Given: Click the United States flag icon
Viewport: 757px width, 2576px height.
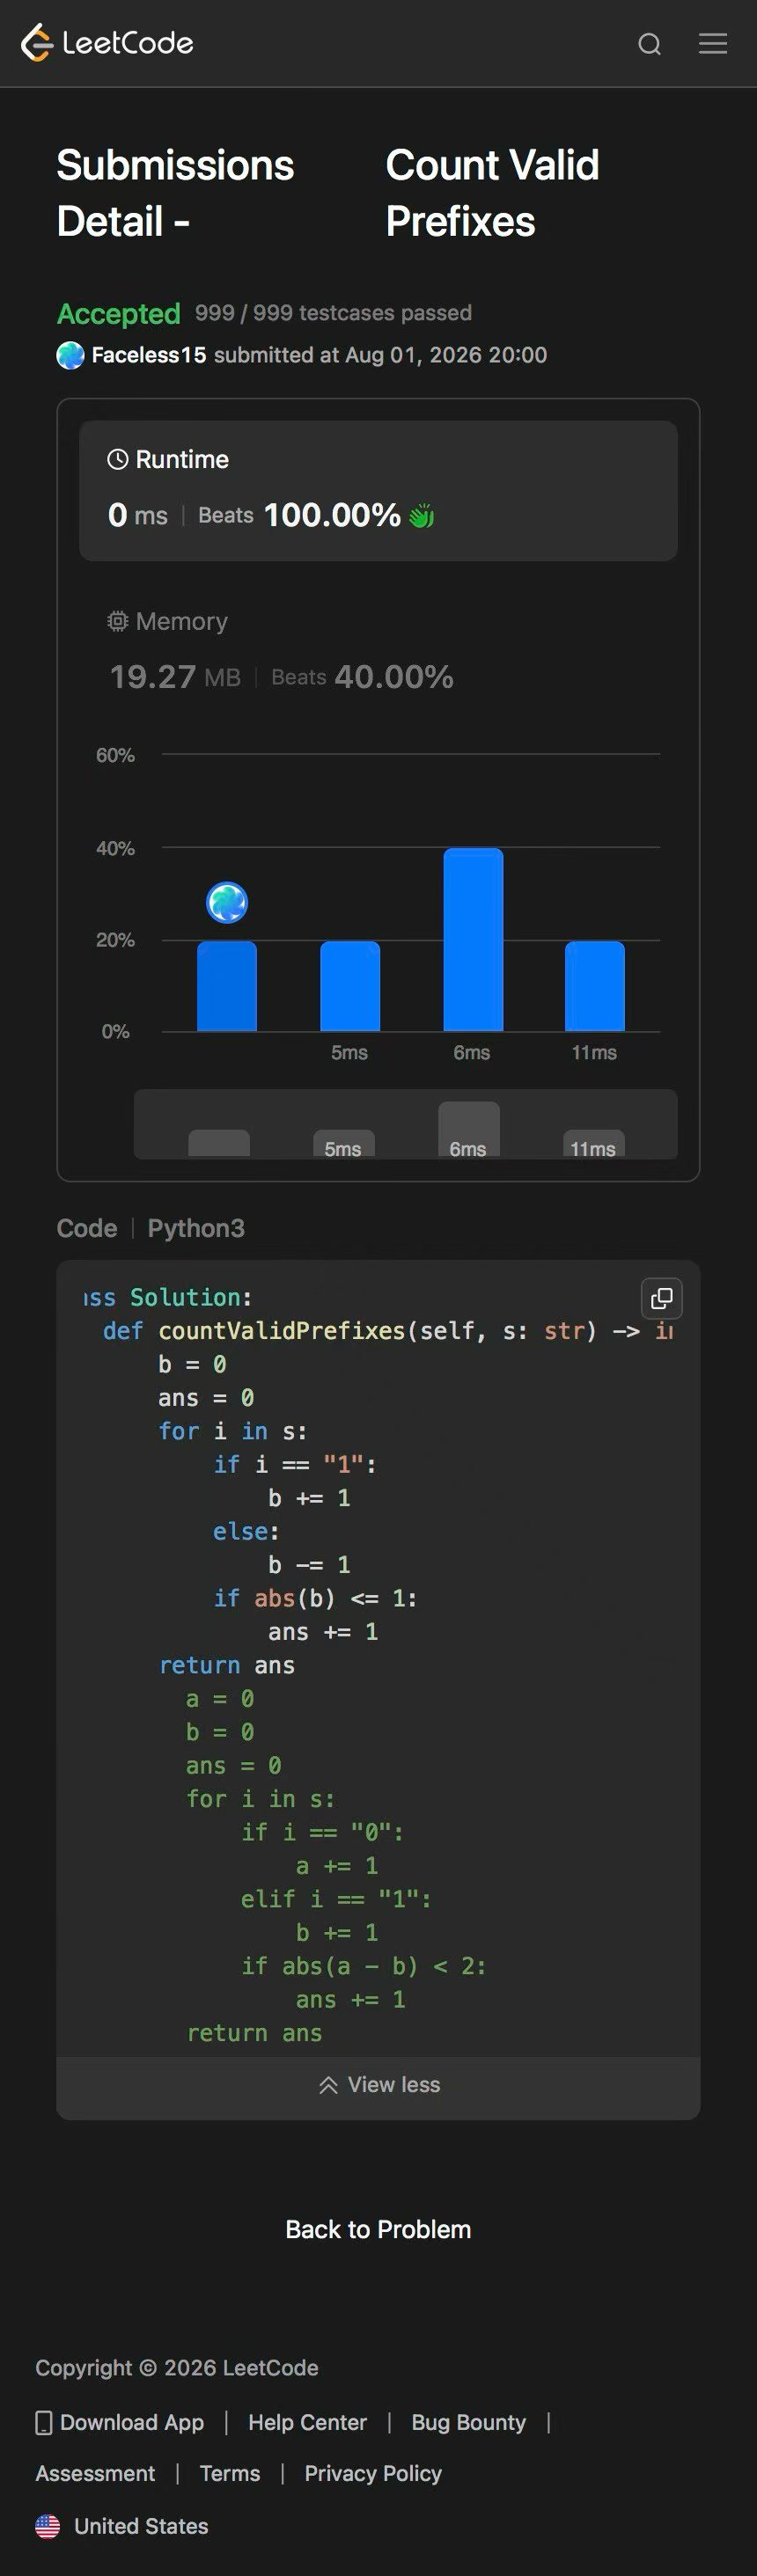Looking at the screenshot, I should [x=47, y=2526].
